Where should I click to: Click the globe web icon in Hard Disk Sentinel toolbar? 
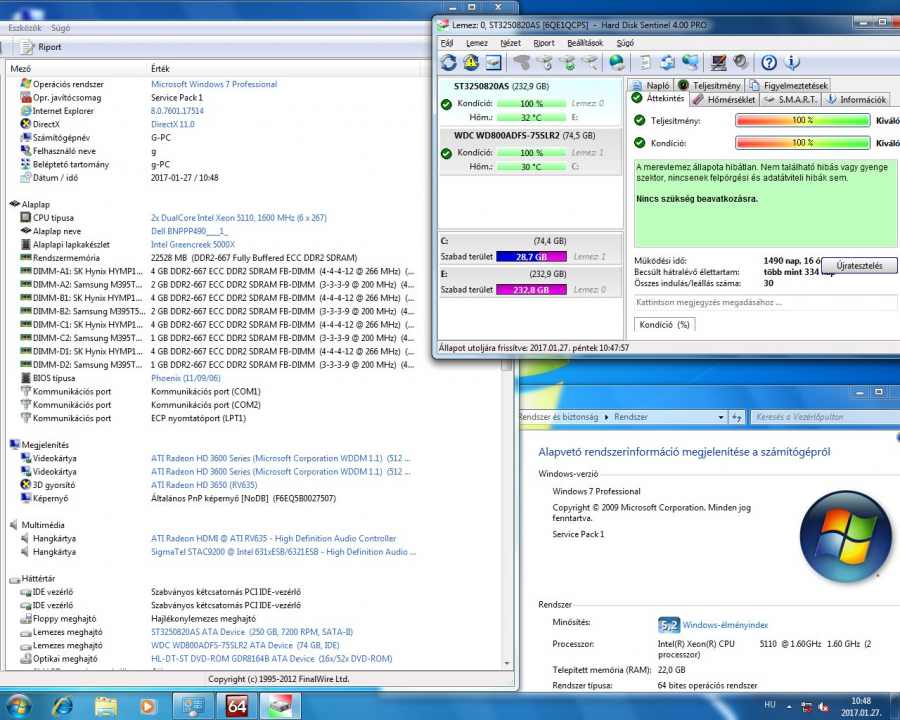tap(617, 62)
